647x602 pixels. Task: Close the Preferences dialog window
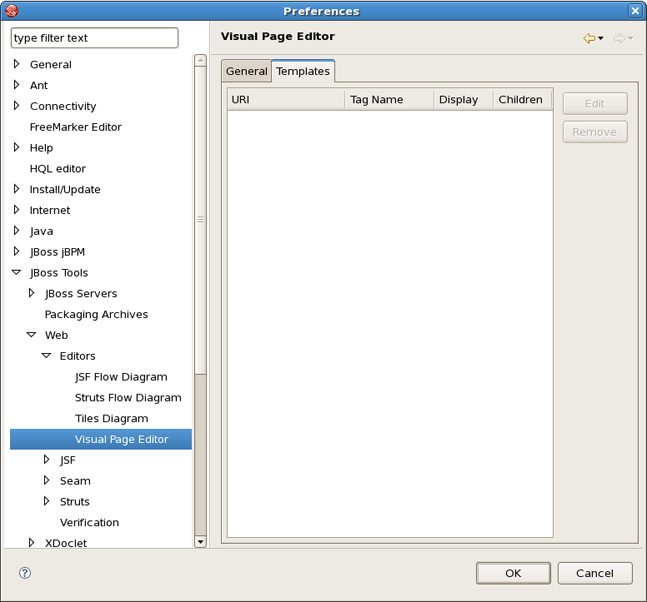[635, 11]
